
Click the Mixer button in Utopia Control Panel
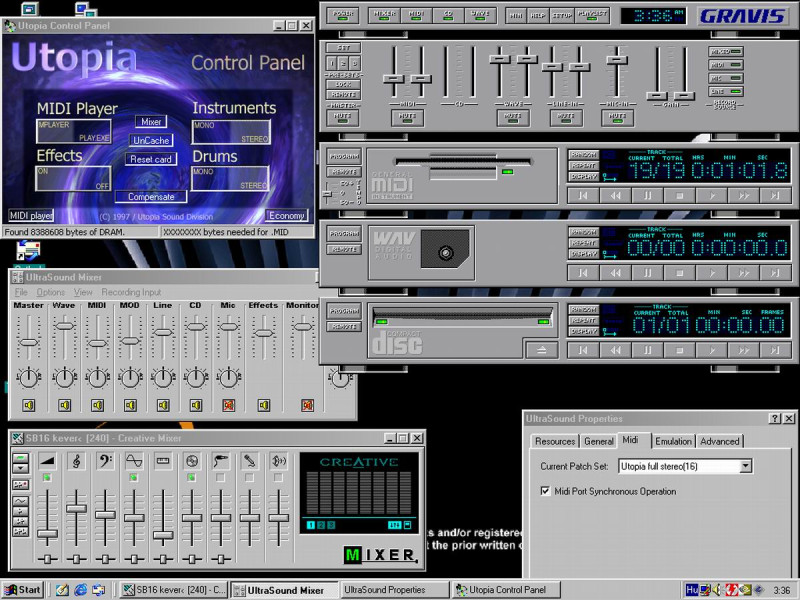pos(151,121)
